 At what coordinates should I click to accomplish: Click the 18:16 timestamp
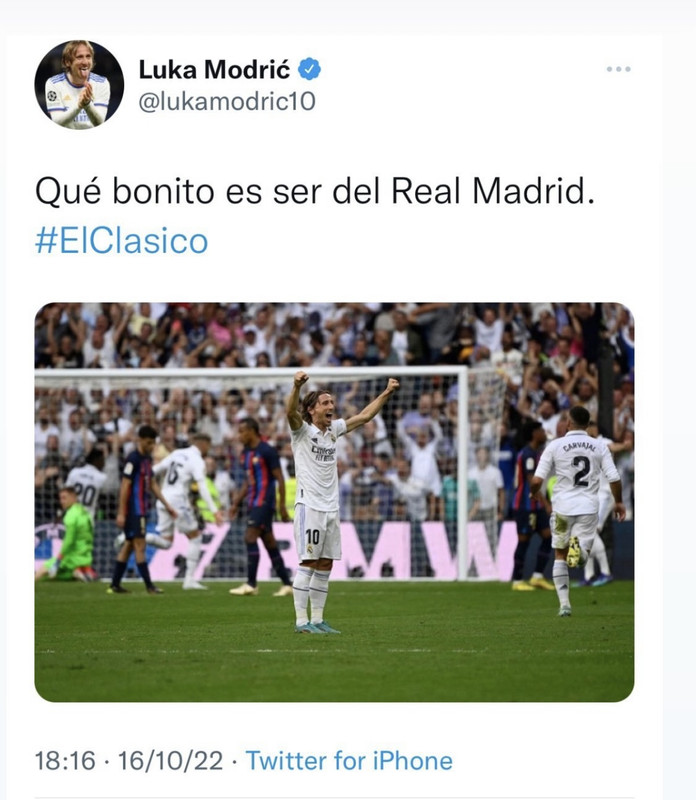click(65, 761)
